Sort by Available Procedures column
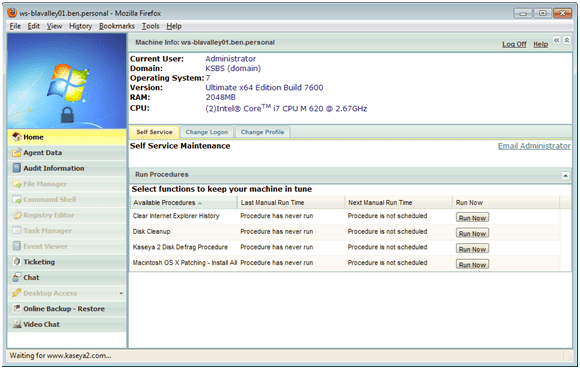Viewport: 580px width, 369px height. [183, 203]
